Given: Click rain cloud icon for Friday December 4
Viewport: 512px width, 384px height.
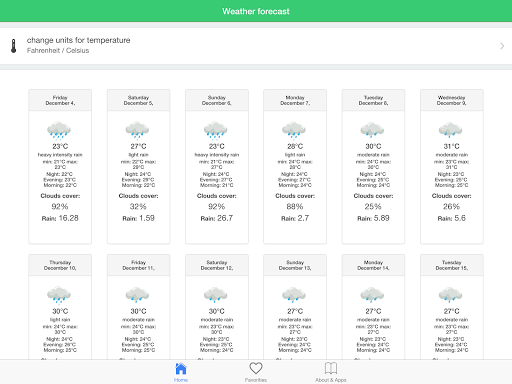Looking at the screenshot, I should (59, 130).
